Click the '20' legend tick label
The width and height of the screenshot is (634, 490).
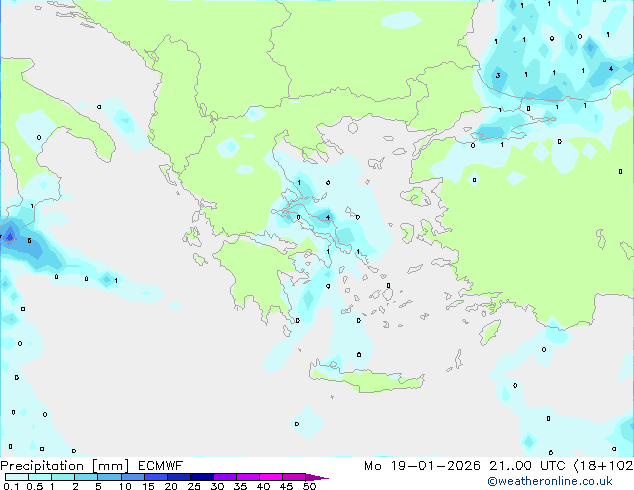171,486
